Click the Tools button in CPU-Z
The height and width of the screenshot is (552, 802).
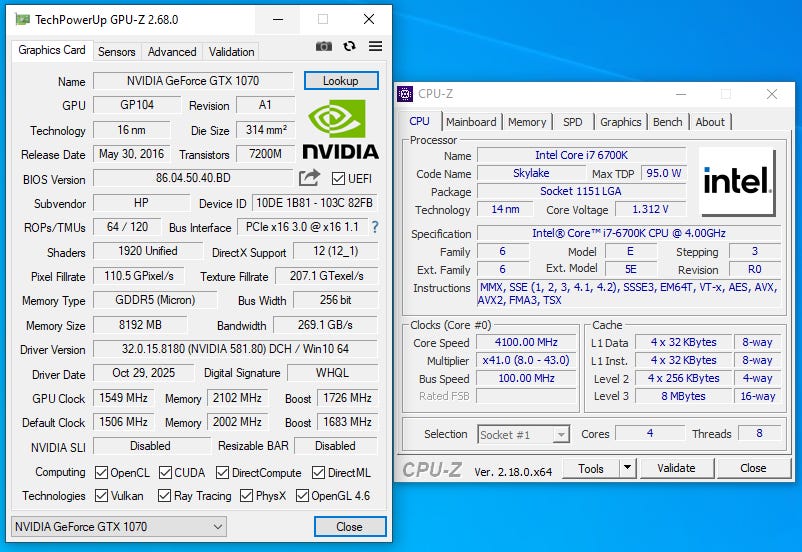[x=591, y=468]
